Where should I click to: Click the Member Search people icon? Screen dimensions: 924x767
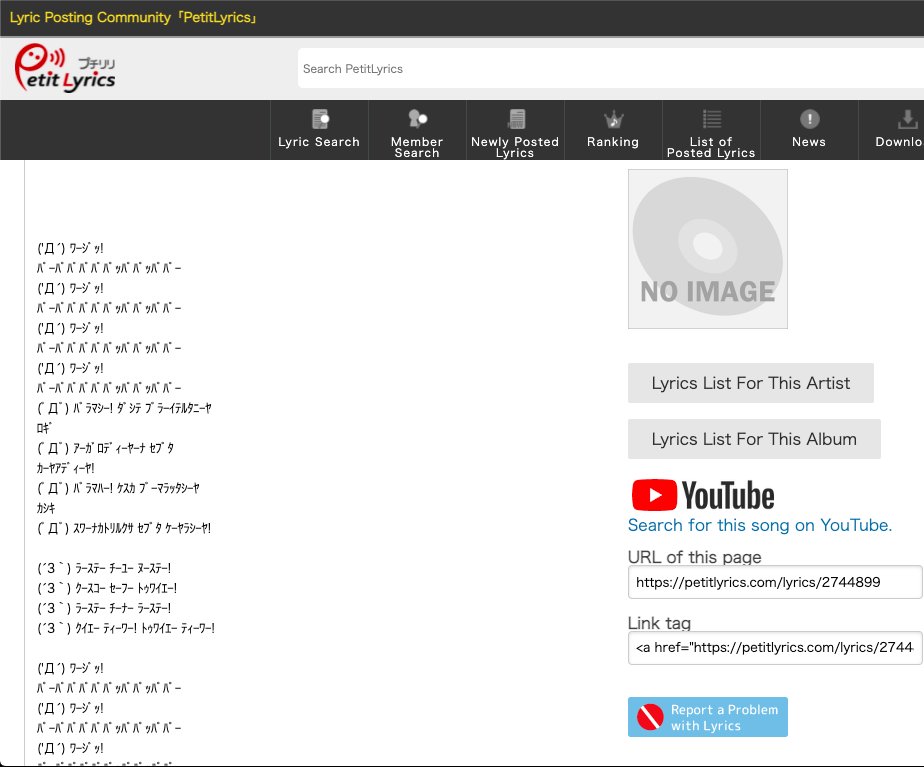coord(417,118)
